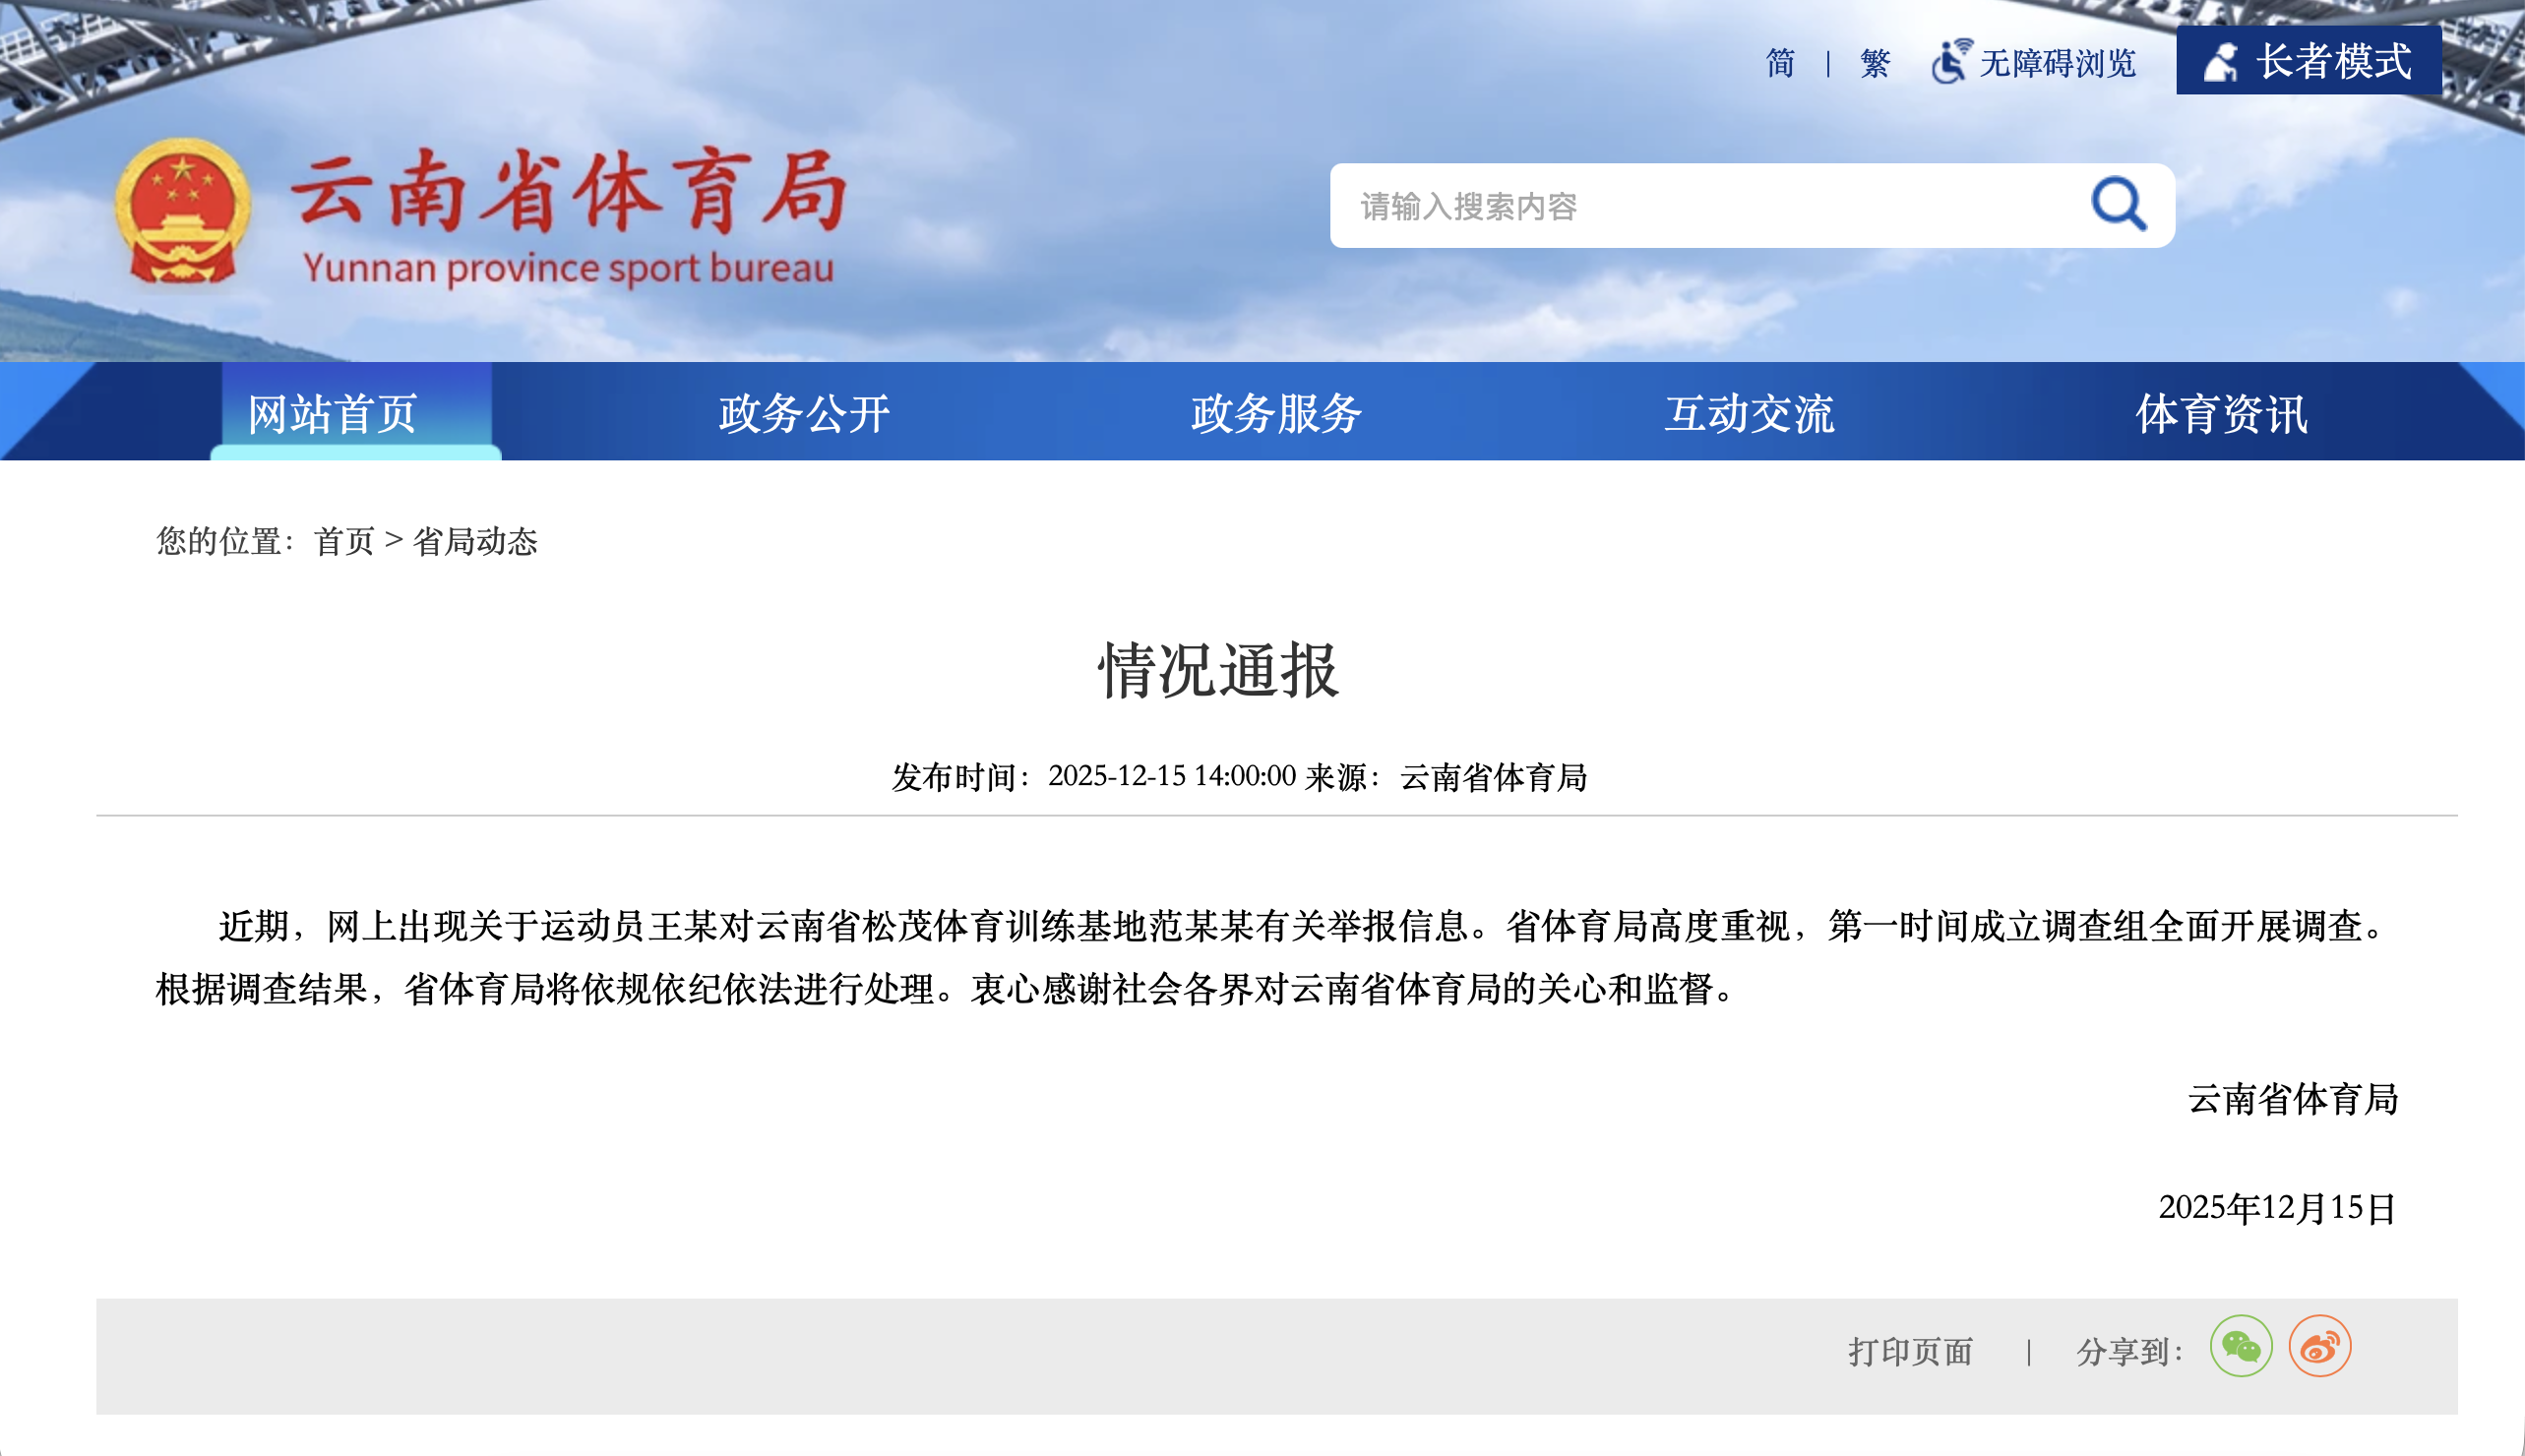Viewport: 2525px width, 1456px height.
Task: Go to 网站首页 tab
Action: pyautogui.click(x=332, y=414)
